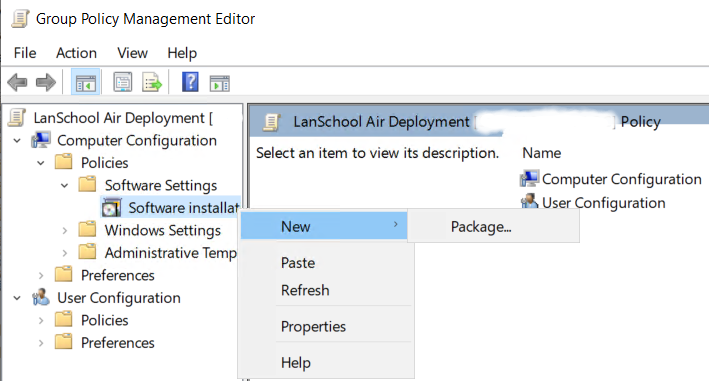Open the Properties toolbar icon

point(123,83)
